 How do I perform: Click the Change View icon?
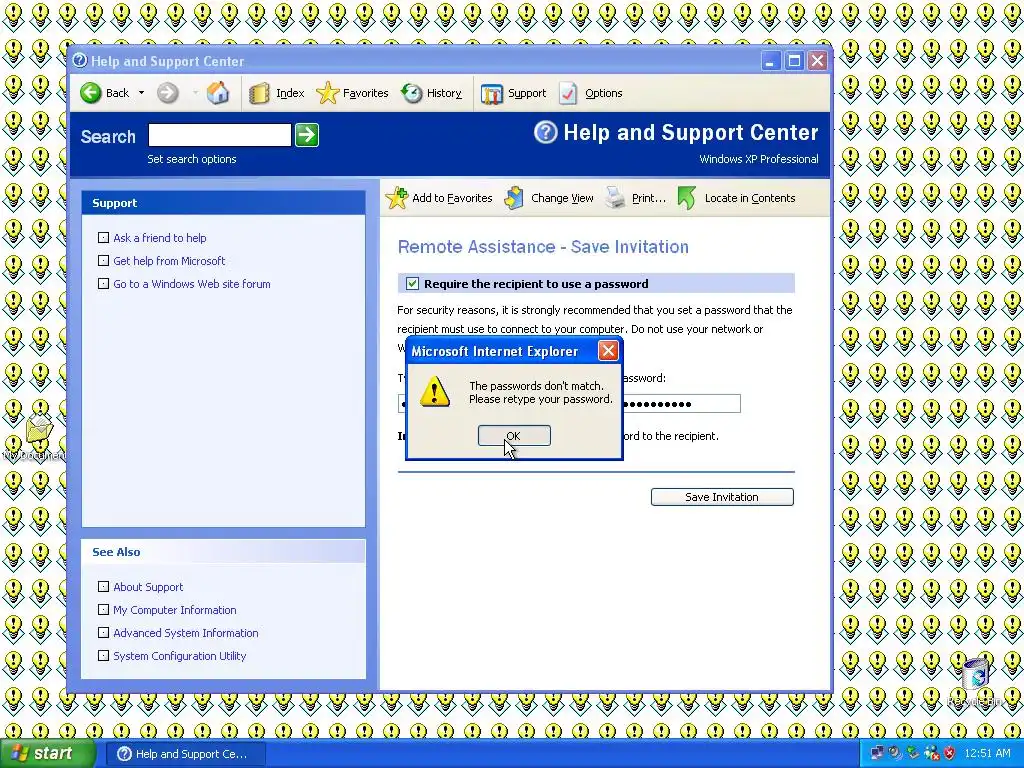pyautogui.click(x=515, y=198)
